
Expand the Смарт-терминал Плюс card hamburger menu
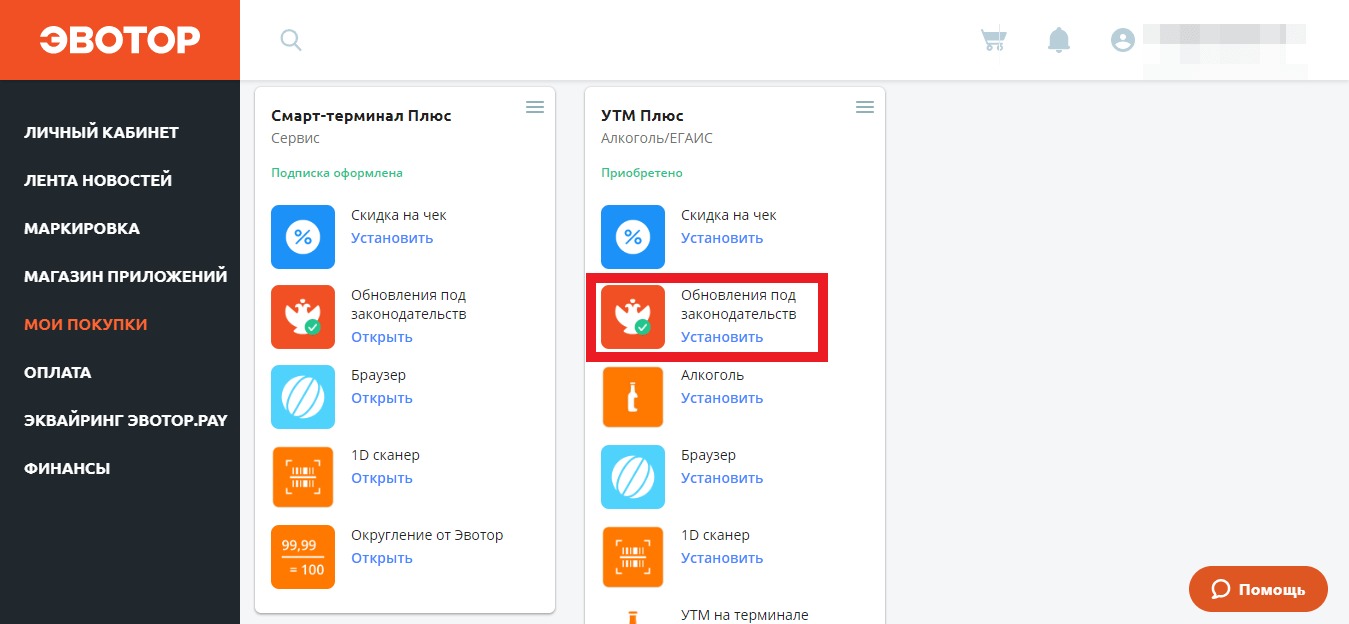[x=535, y=107]
